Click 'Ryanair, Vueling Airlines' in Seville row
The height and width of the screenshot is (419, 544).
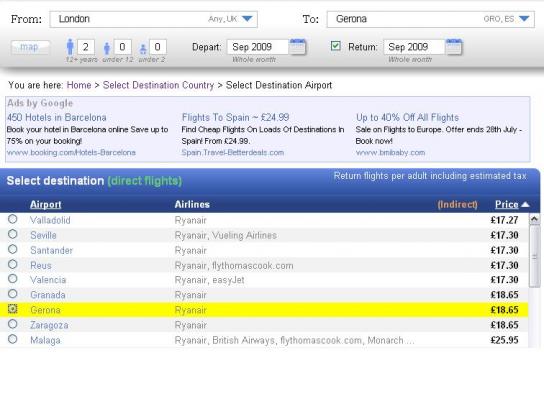point(226,236)
